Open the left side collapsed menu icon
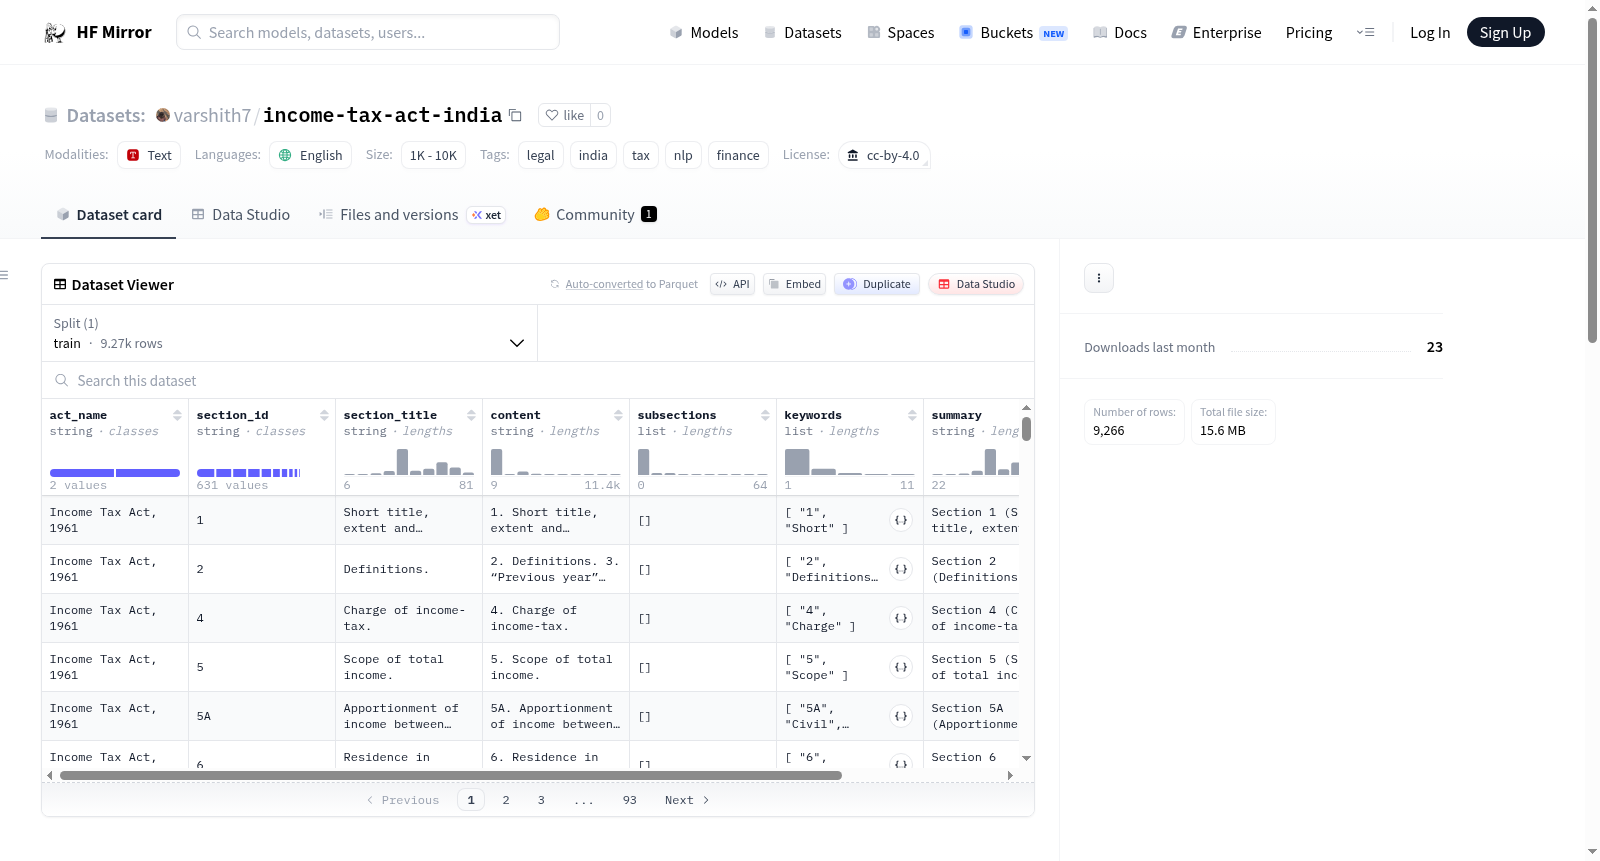 click(x=4, y=275)
